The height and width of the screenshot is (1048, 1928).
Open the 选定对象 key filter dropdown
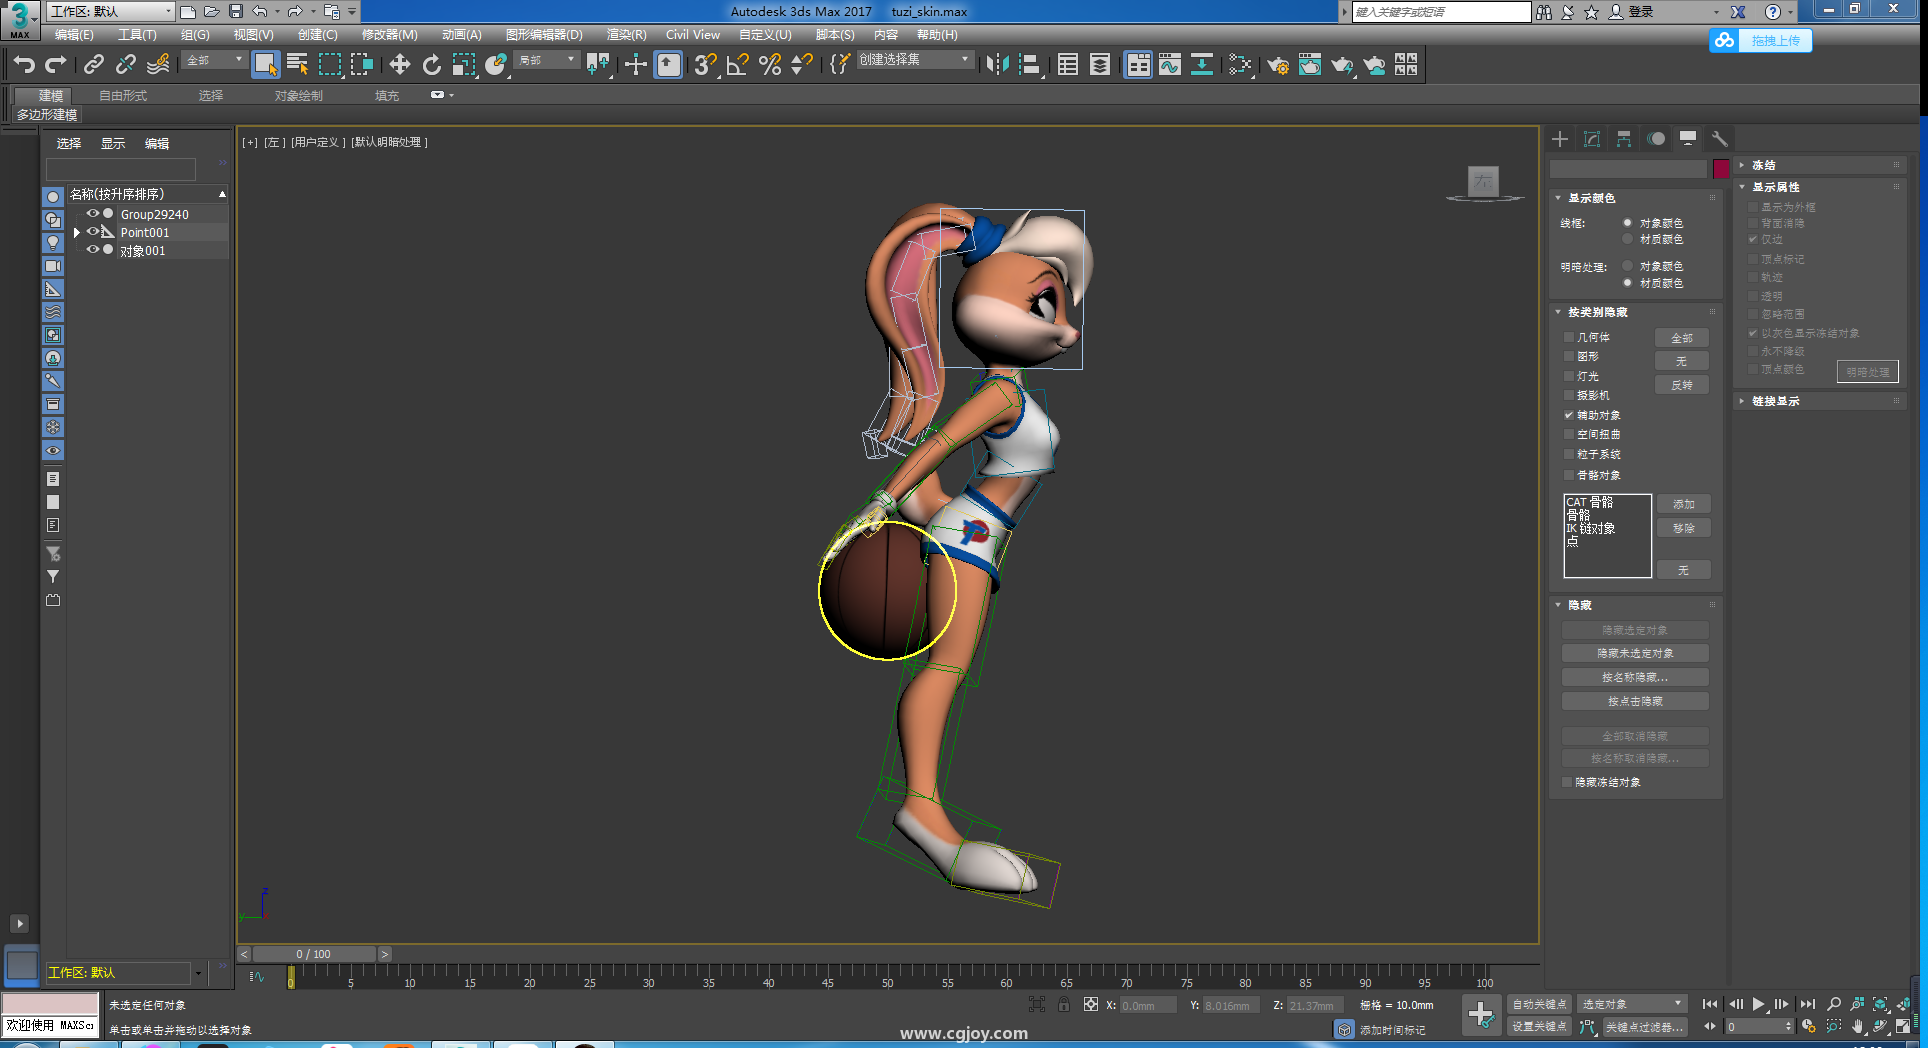1632,1004
